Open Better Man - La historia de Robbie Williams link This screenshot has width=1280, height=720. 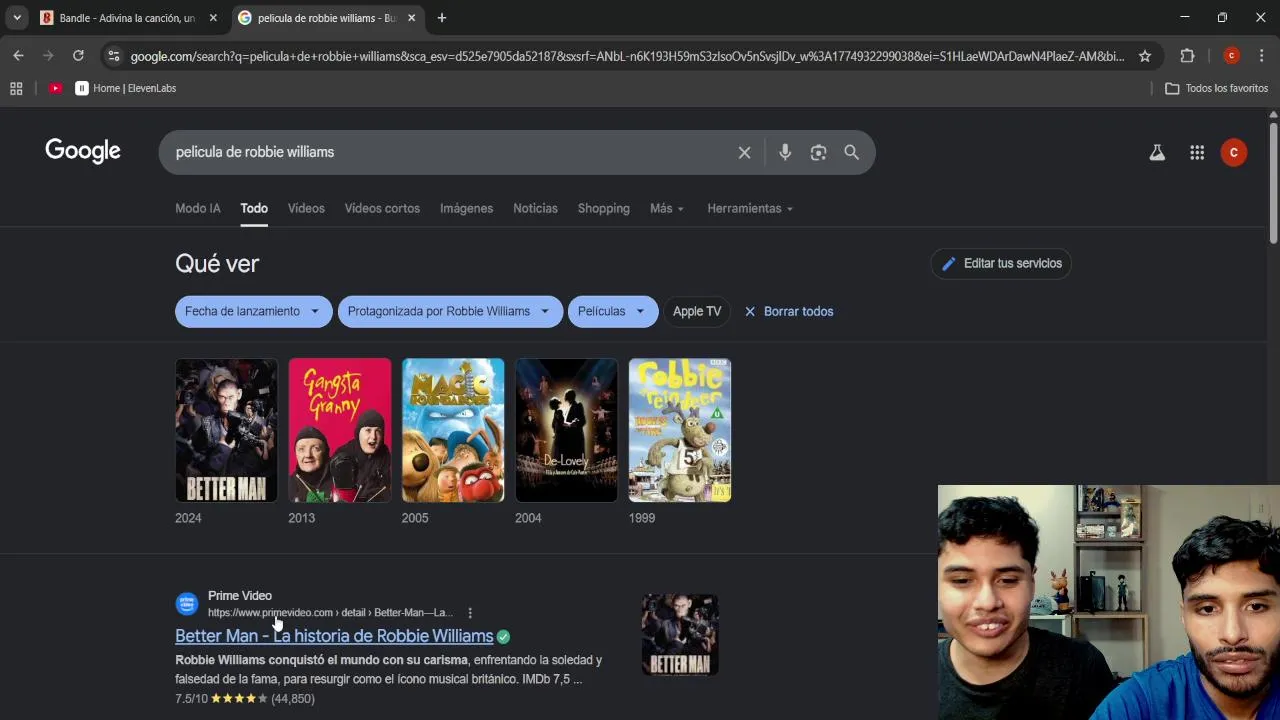pos(334,636)
